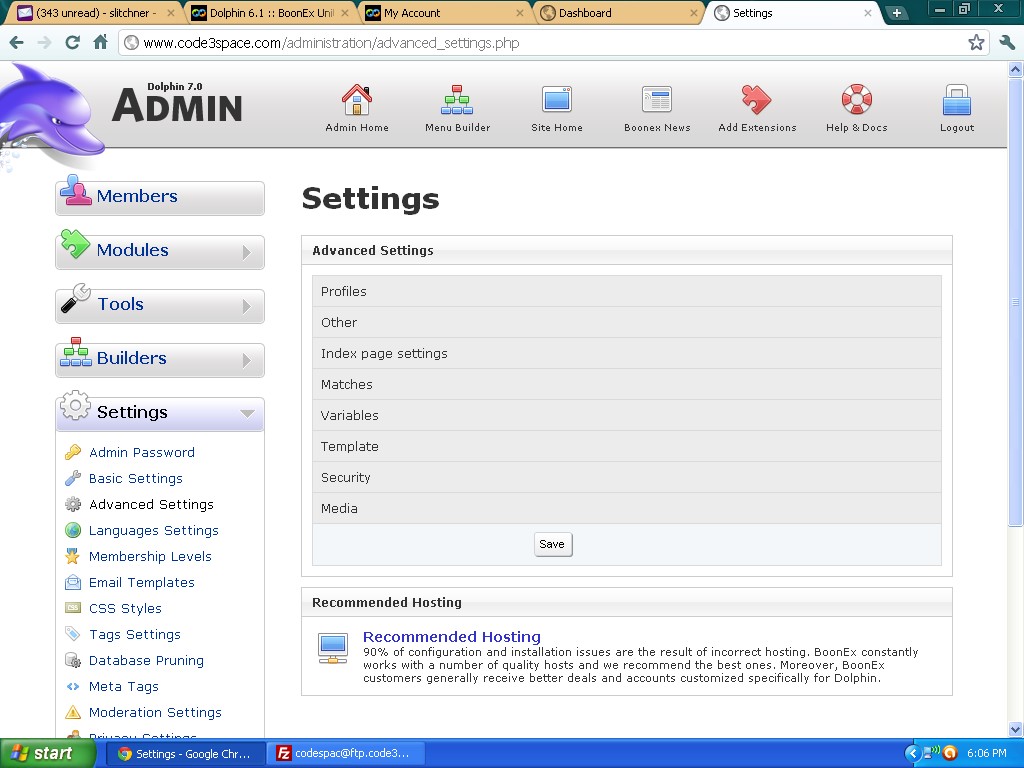
Task: Click the Add Extensions puzzle icon
Action: point(757,100)
